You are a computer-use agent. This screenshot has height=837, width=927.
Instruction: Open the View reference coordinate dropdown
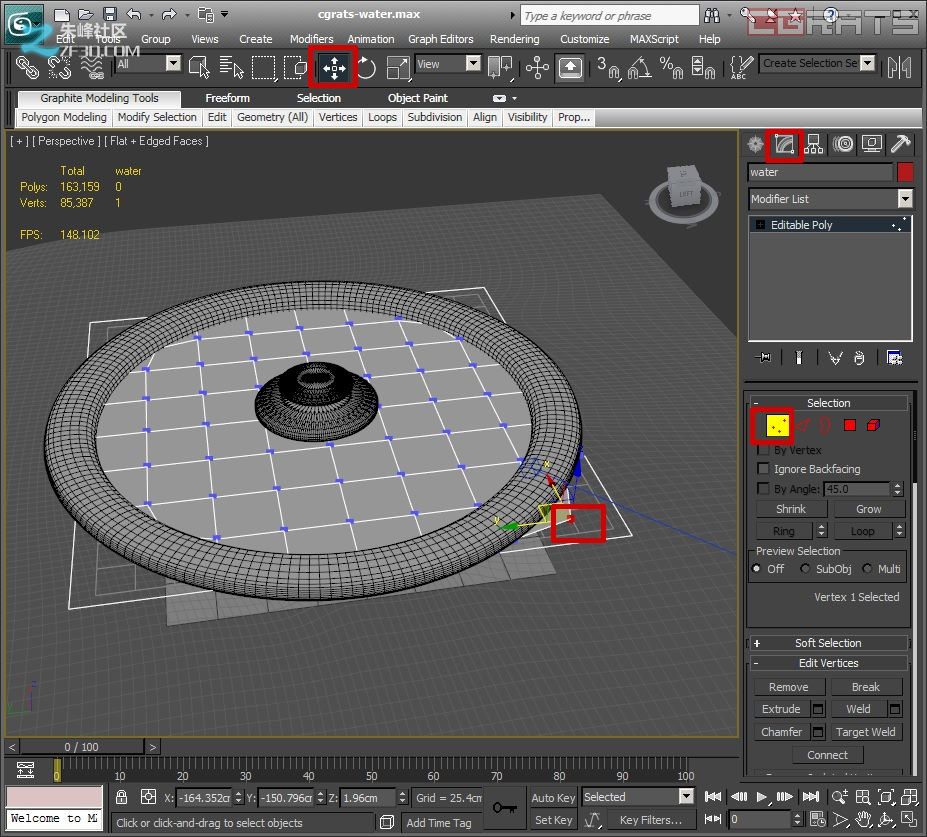coord(447,64)
